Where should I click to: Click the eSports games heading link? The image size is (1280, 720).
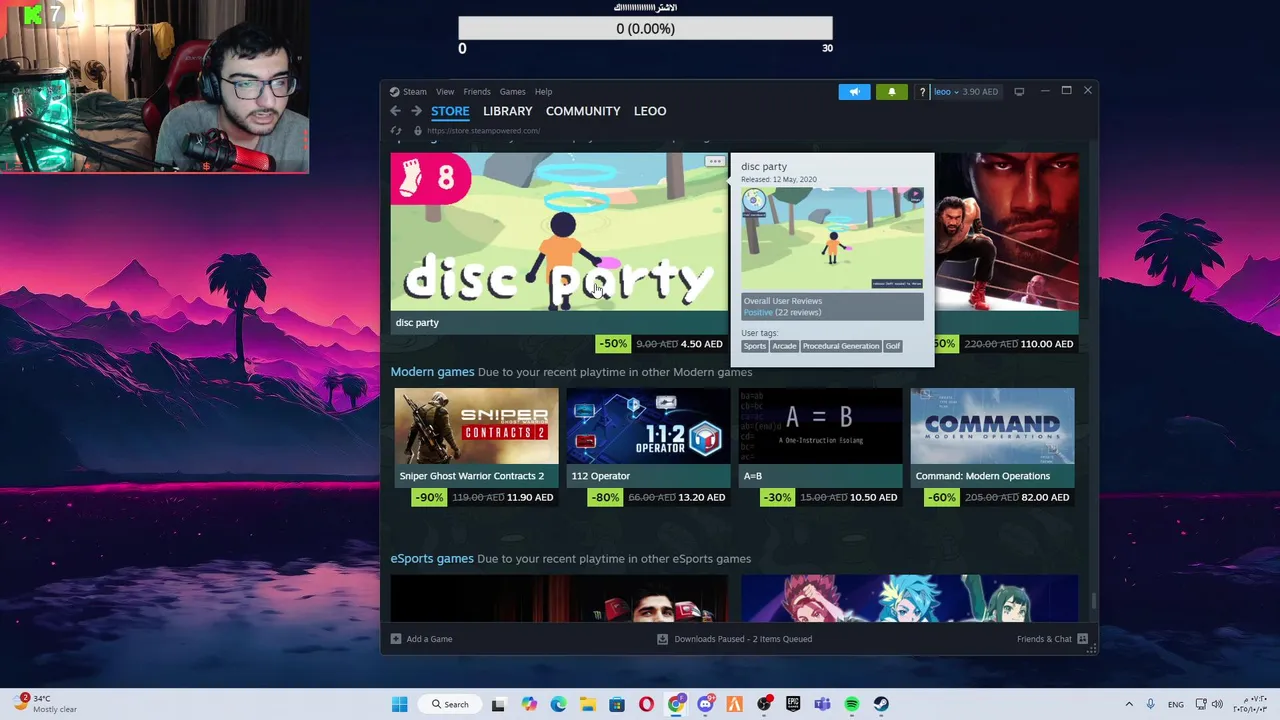432,559
